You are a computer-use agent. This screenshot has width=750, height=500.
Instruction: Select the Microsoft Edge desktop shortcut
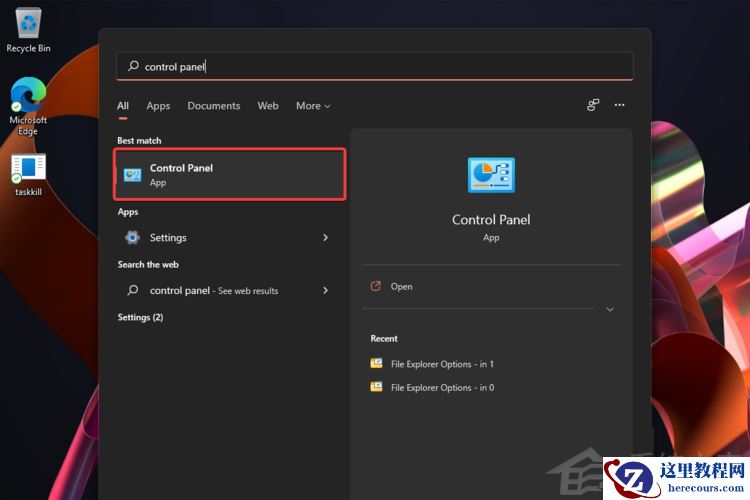pyautogui.click(x=28, y=106)
